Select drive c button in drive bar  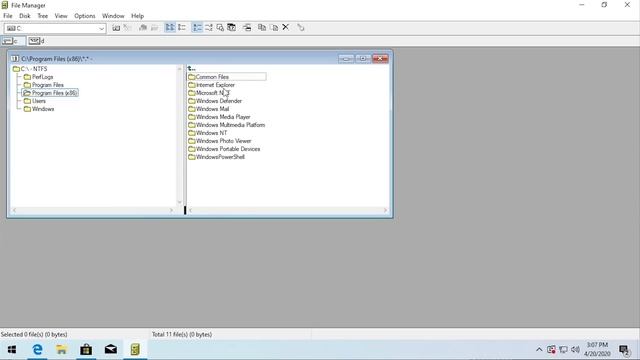[x=13, y=41]
